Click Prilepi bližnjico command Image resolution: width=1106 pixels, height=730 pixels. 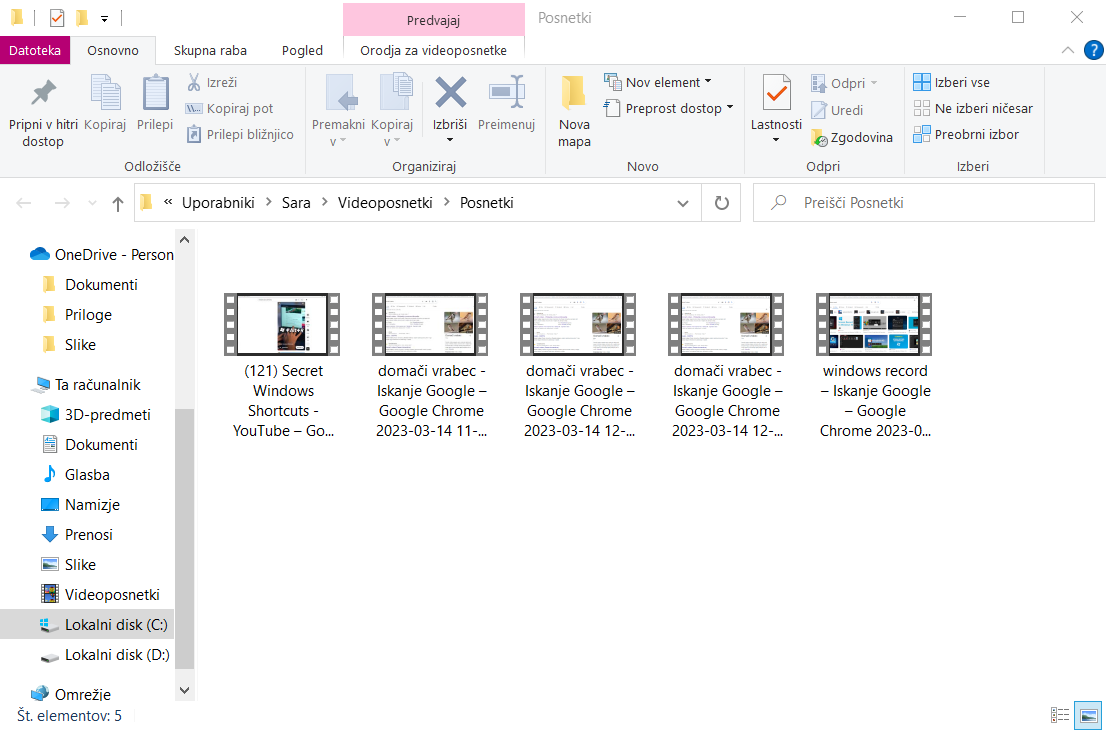tap(240, 134)
